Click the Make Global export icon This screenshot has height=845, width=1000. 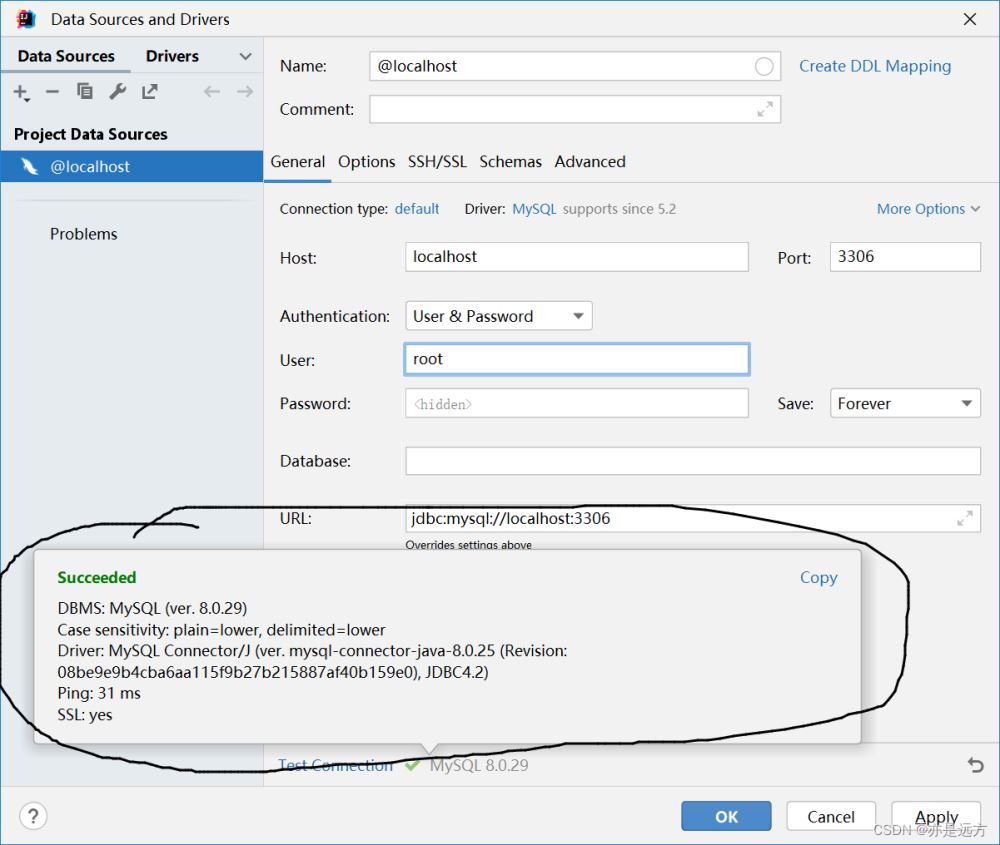149,92
